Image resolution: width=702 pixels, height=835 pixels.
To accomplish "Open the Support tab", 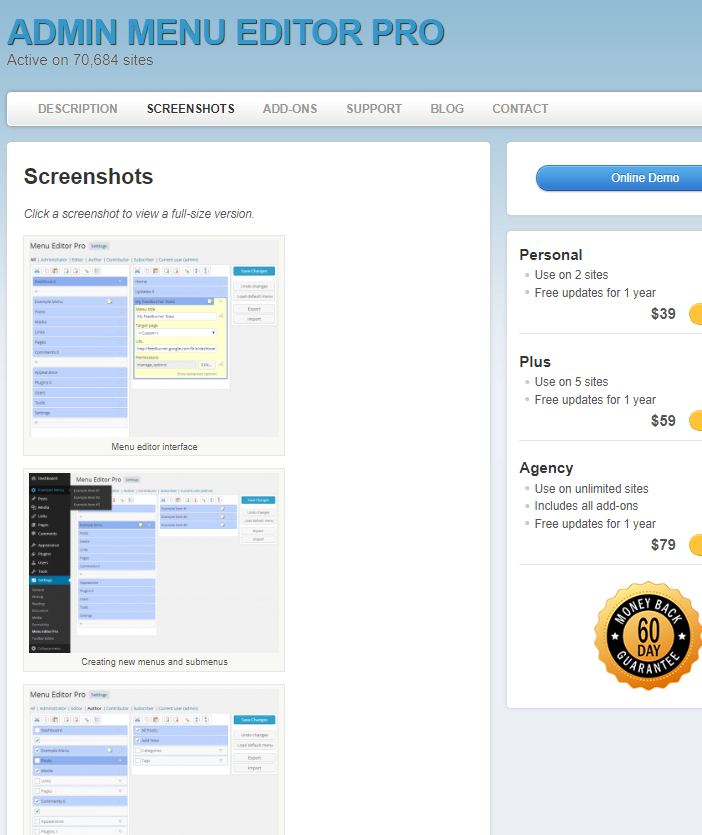I will click(x=374, y=109).
